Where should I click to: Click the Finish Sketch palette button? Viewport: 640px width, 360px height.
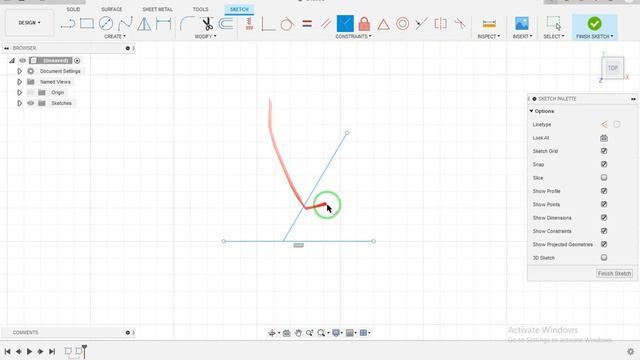coord(614,273)
